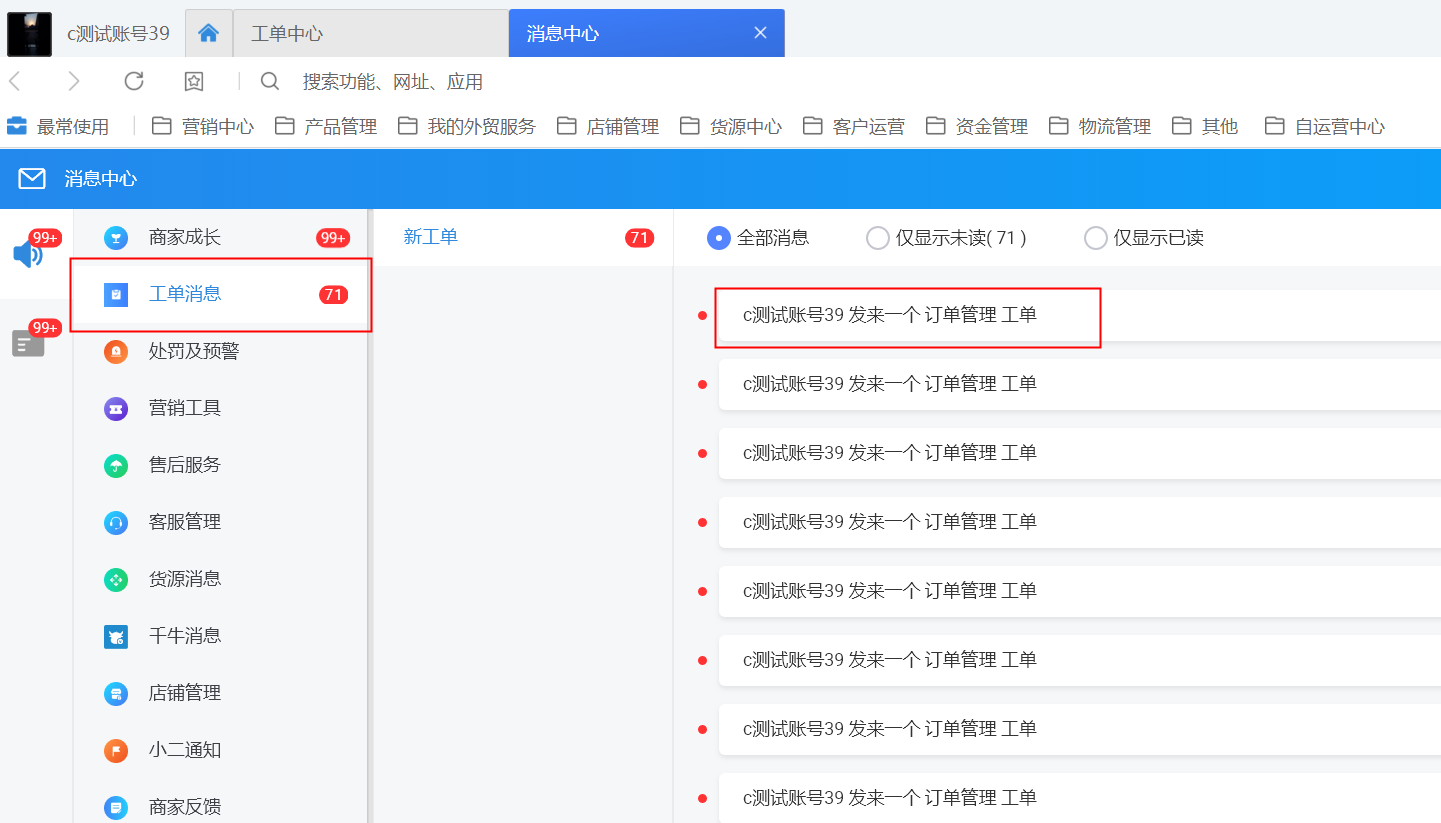Focus the 搜索功能、网址、应用 search field
This screenshot has width=1441, height=823.
coord(393,82)
